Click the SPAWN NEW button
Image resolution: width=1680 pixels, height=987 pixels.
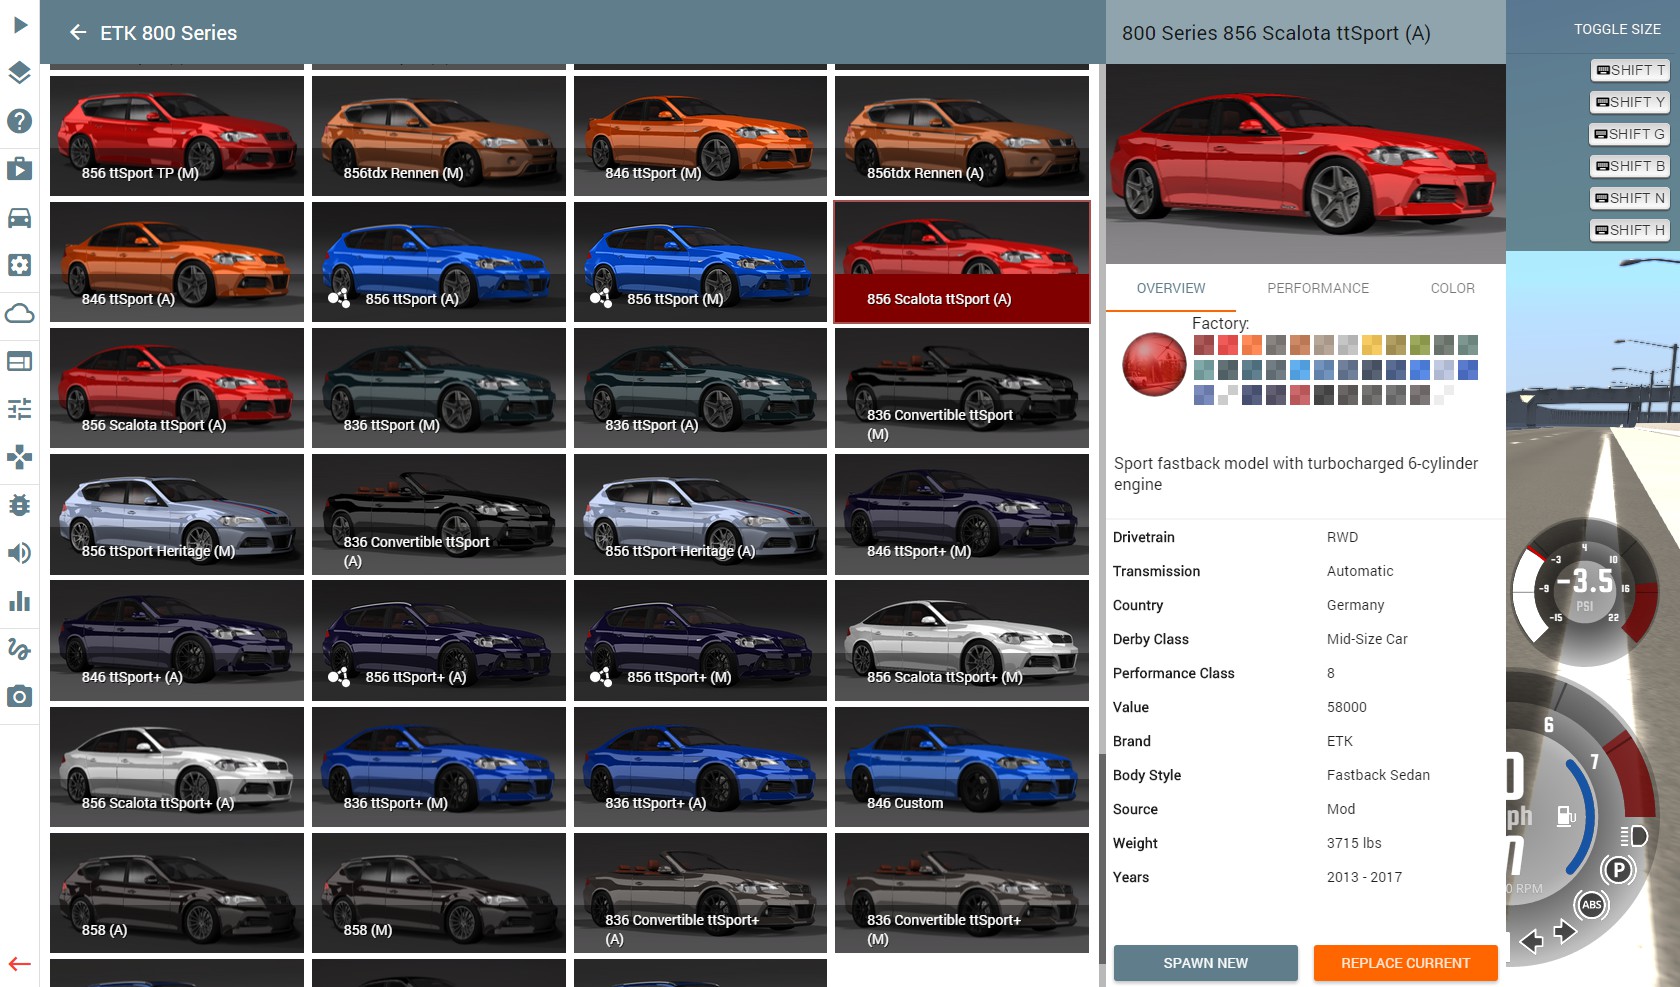tap(1206, 963)
